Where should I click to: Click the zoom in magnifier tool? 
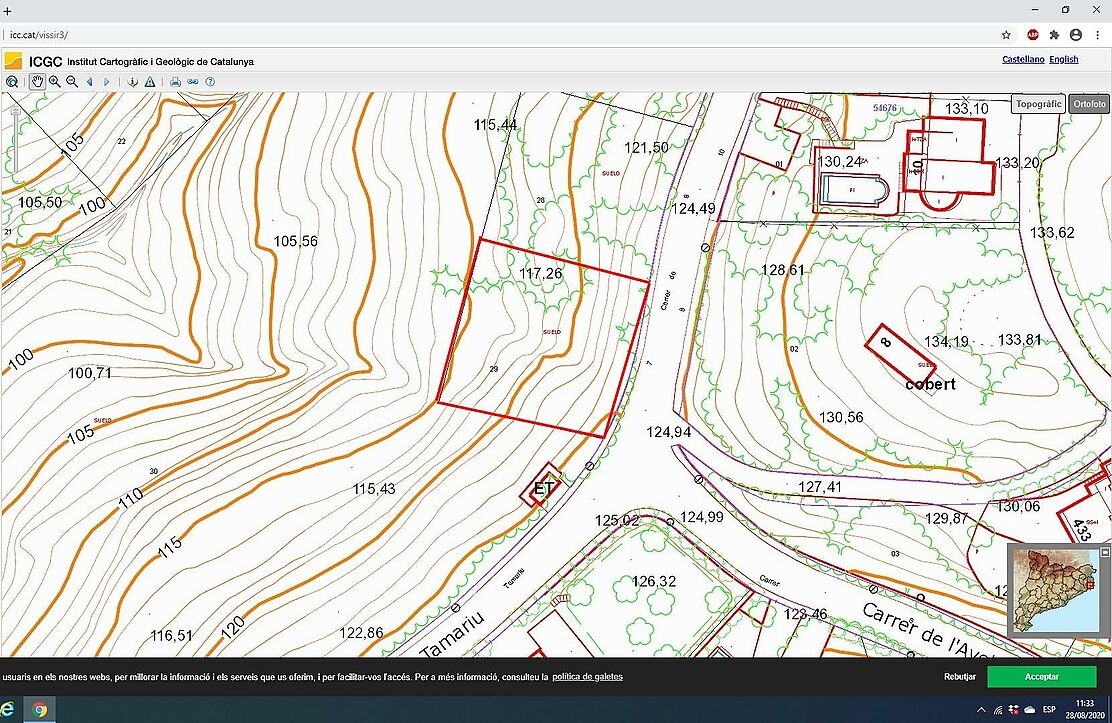click(54, 82)
